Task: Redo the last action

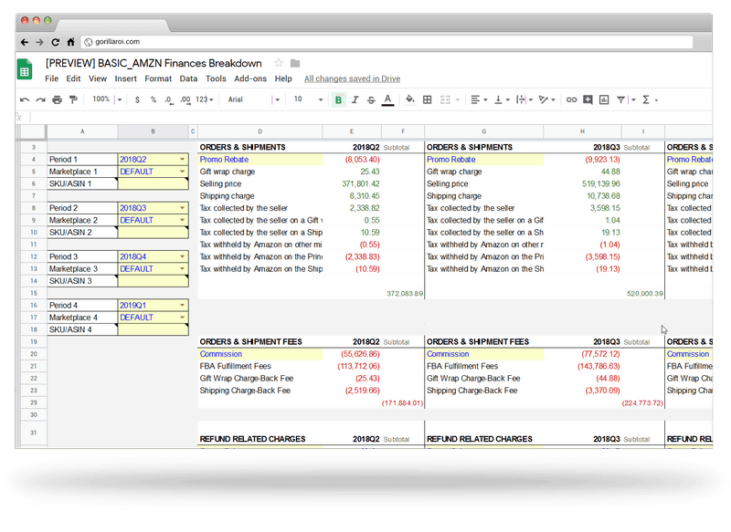Action: coord(41,100)
